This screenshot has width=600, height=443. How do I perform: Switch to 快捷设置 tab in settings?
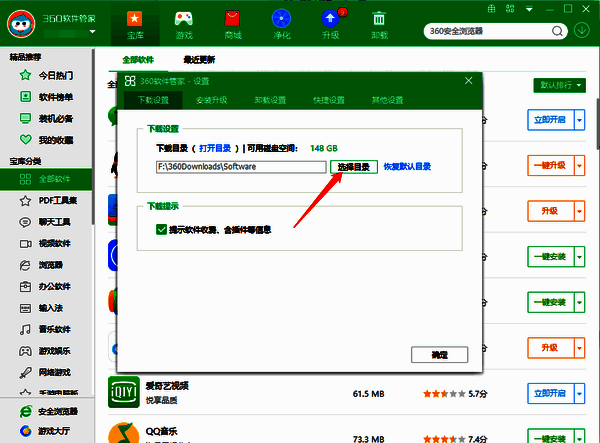tap(329, 100)
